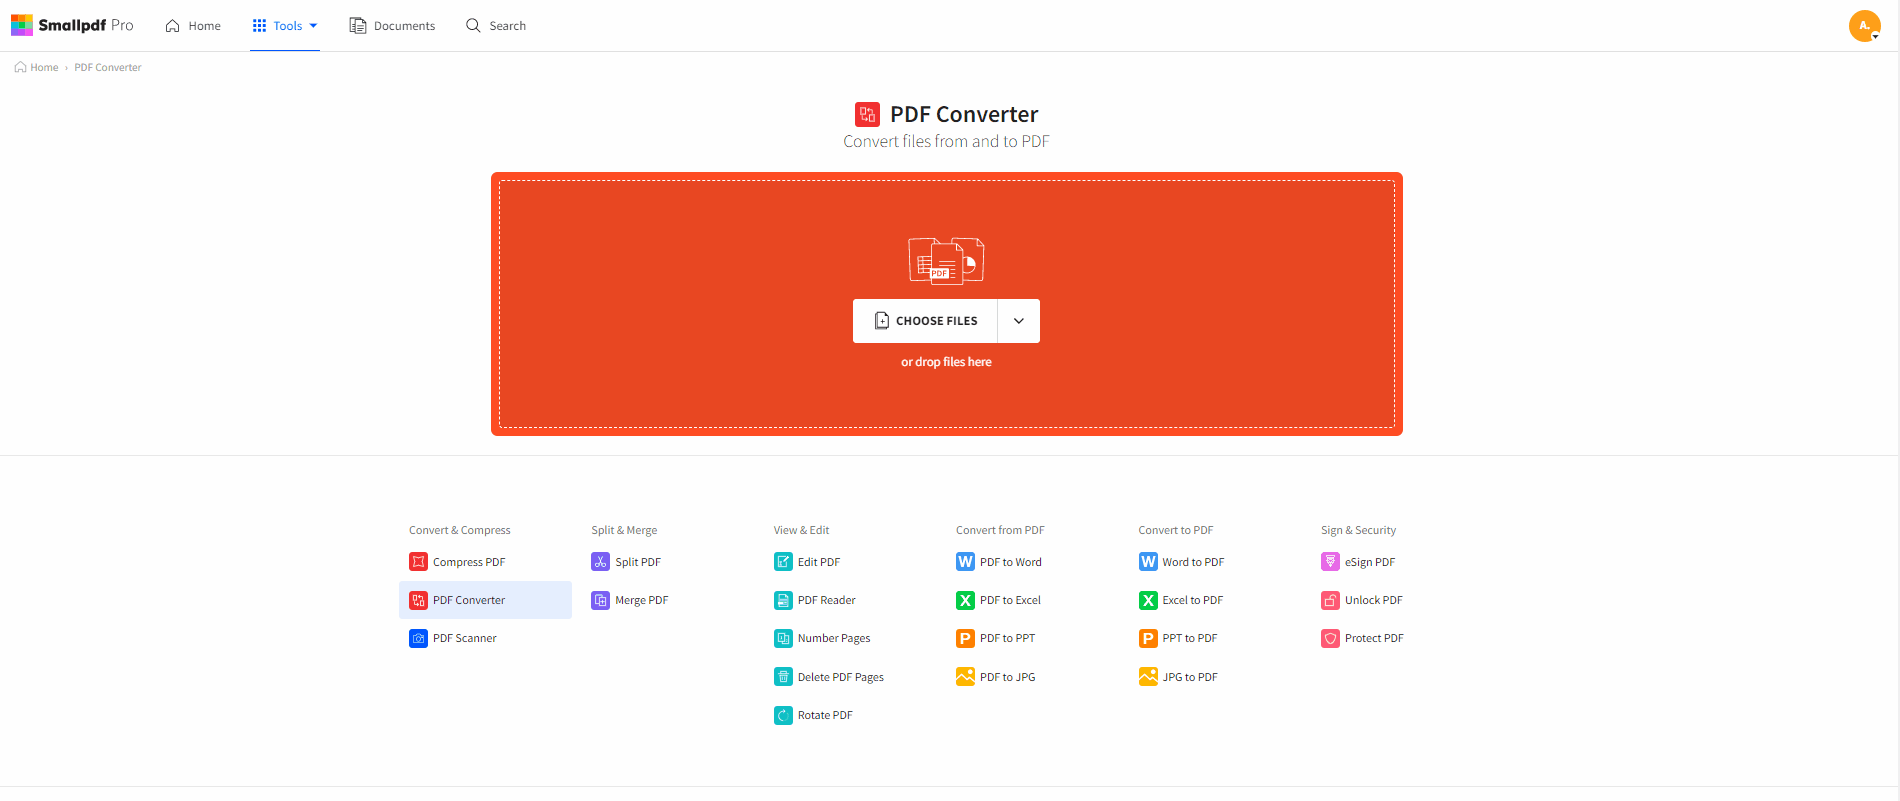Expand the Tools dropdown menu
Viewport: 1900px width, 801px height.
pyautogui.click(x=285, y=26)
